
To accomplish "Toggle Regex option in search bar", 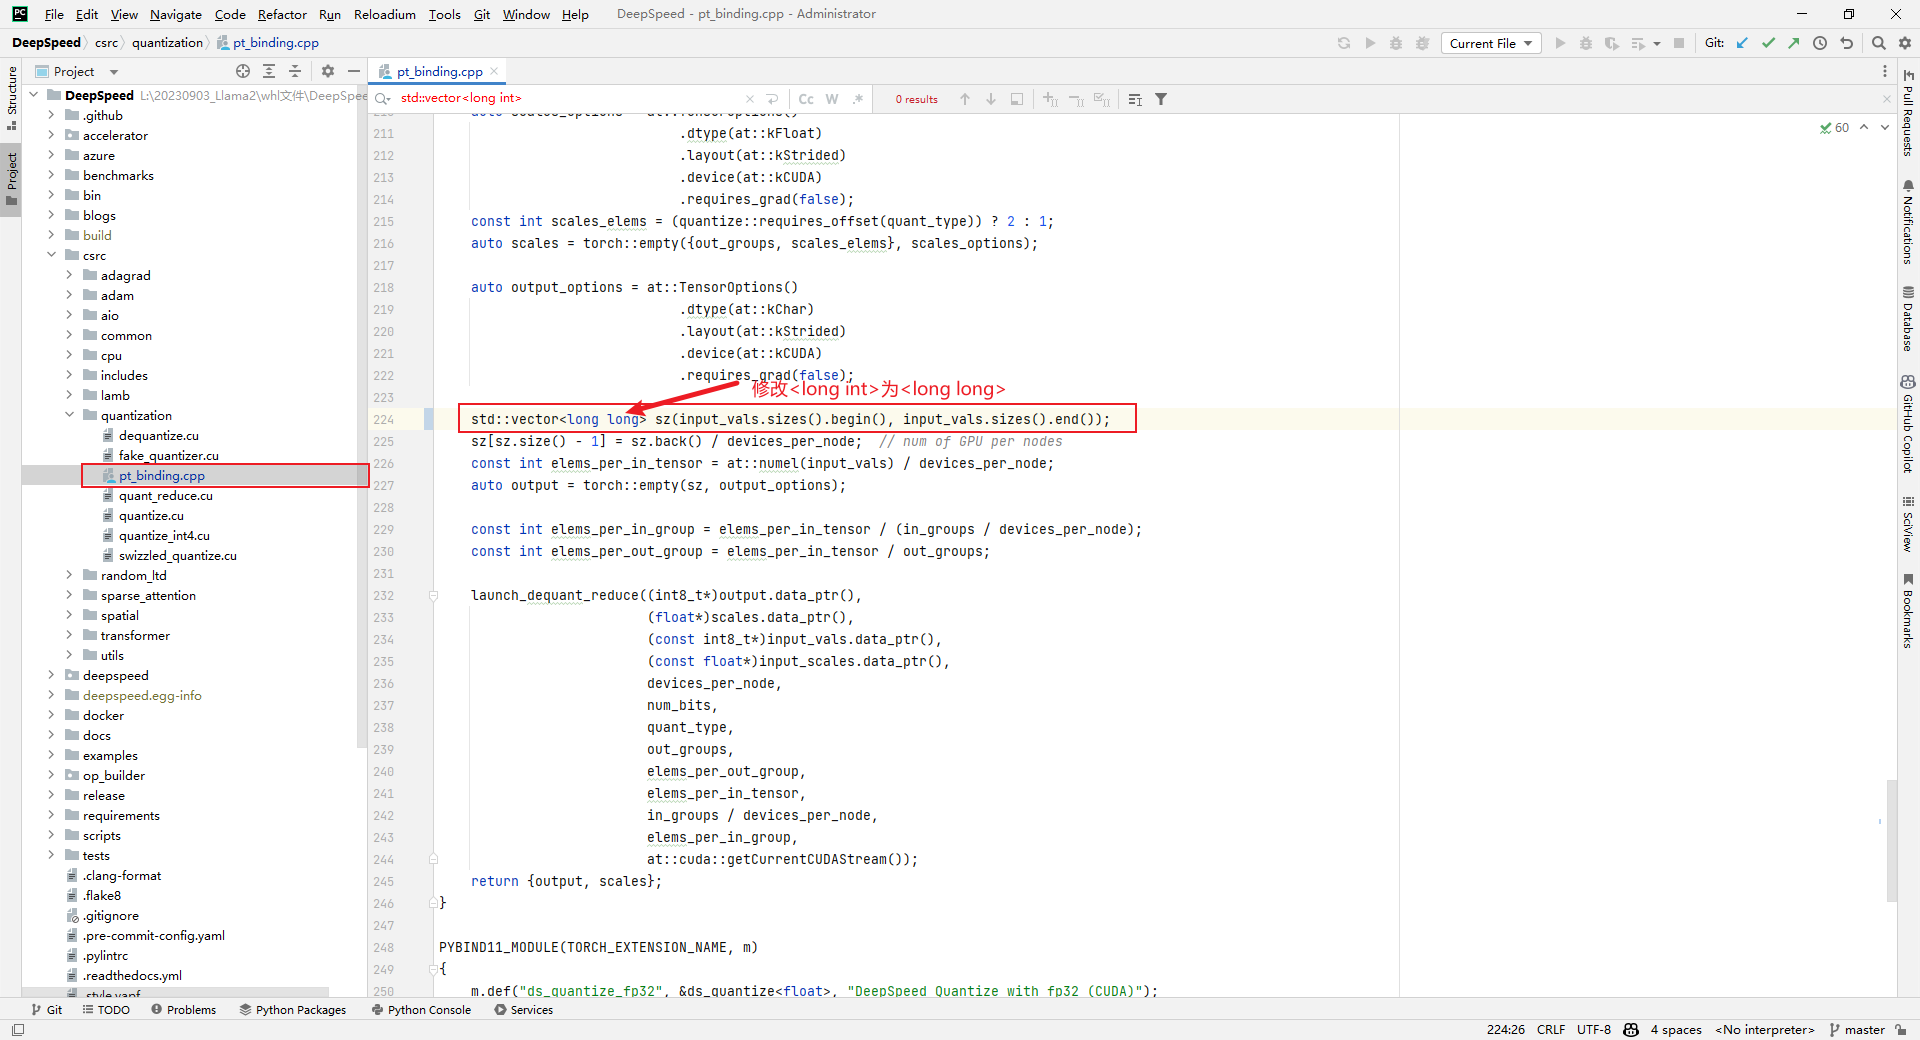I will point(858,99).
